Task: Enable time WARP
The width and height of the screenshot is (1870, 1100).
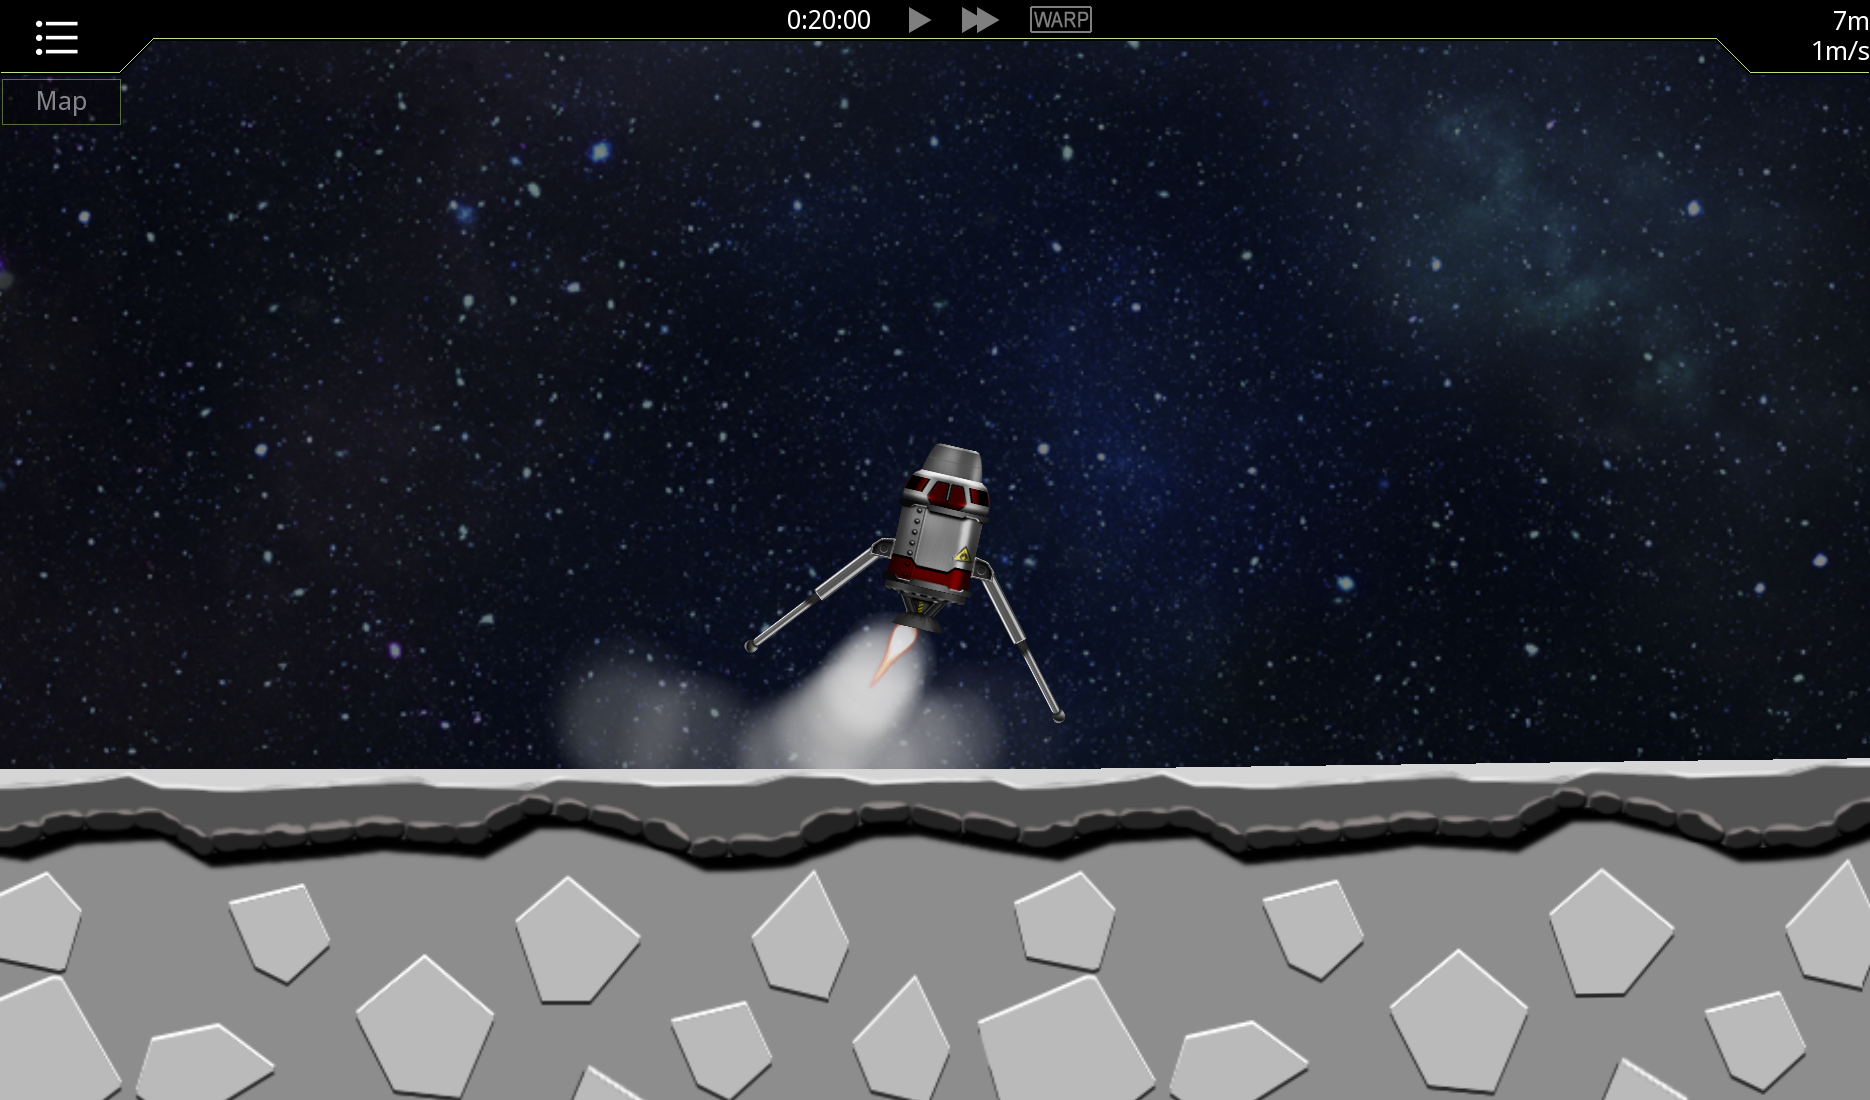Action: point(1060,19)
